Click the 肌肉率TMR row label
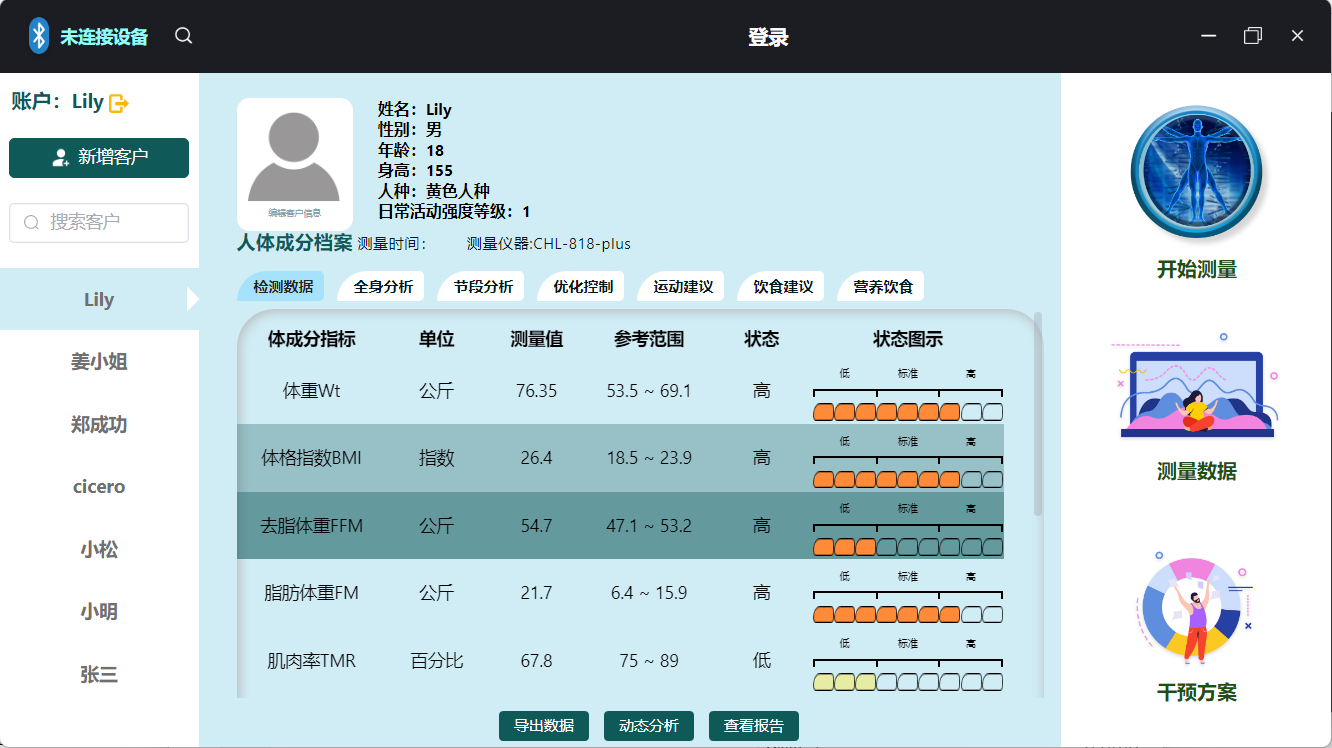 (x=312, y=661)
